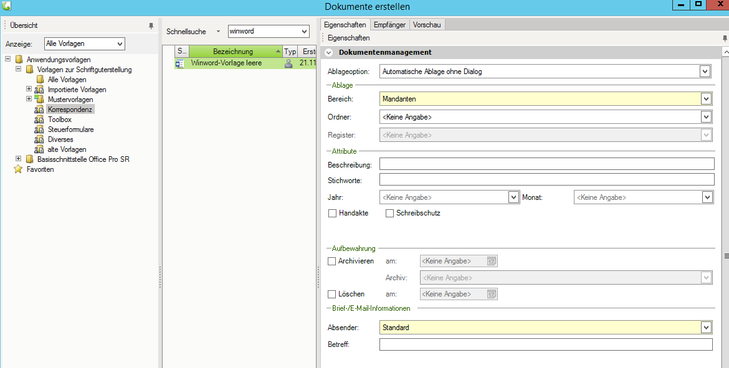Collapse the Vorlagen zur Schriftguterstellung node

pyautogui.click(x=18, y=69)
